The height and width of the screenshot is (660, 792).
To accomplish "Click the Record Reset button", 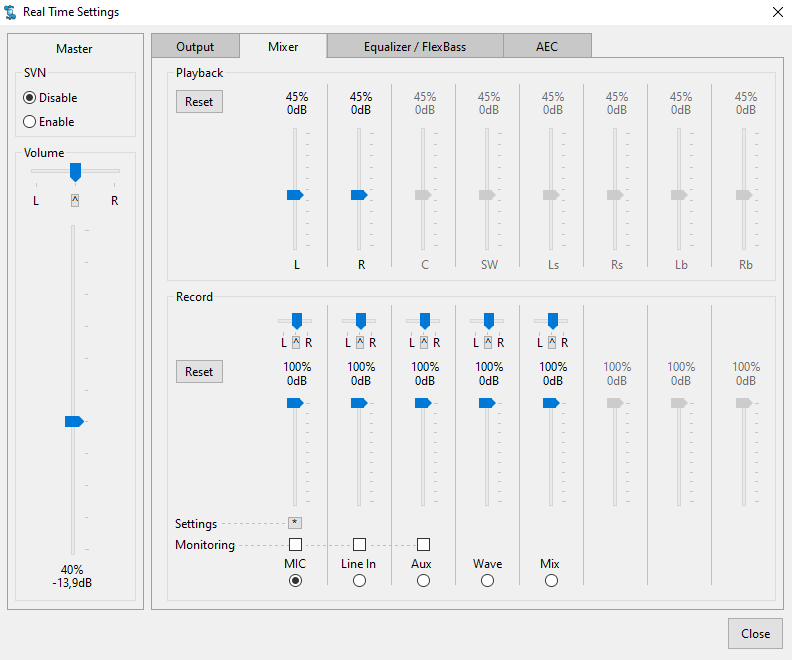I will [199, 372].
